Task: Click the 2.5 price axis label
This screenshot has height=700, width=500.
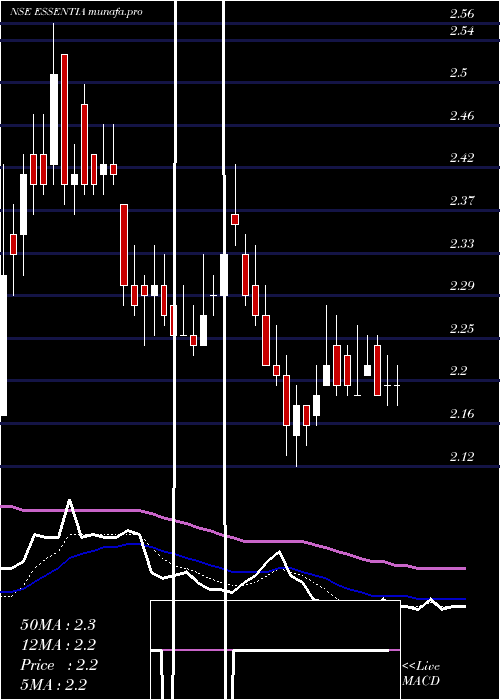Action: point(459,72)
